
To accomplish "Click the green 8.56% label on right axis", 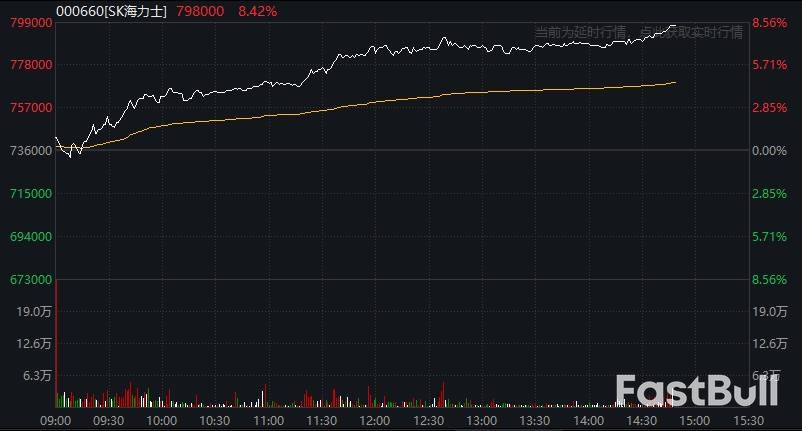I will tap(772, 280).
